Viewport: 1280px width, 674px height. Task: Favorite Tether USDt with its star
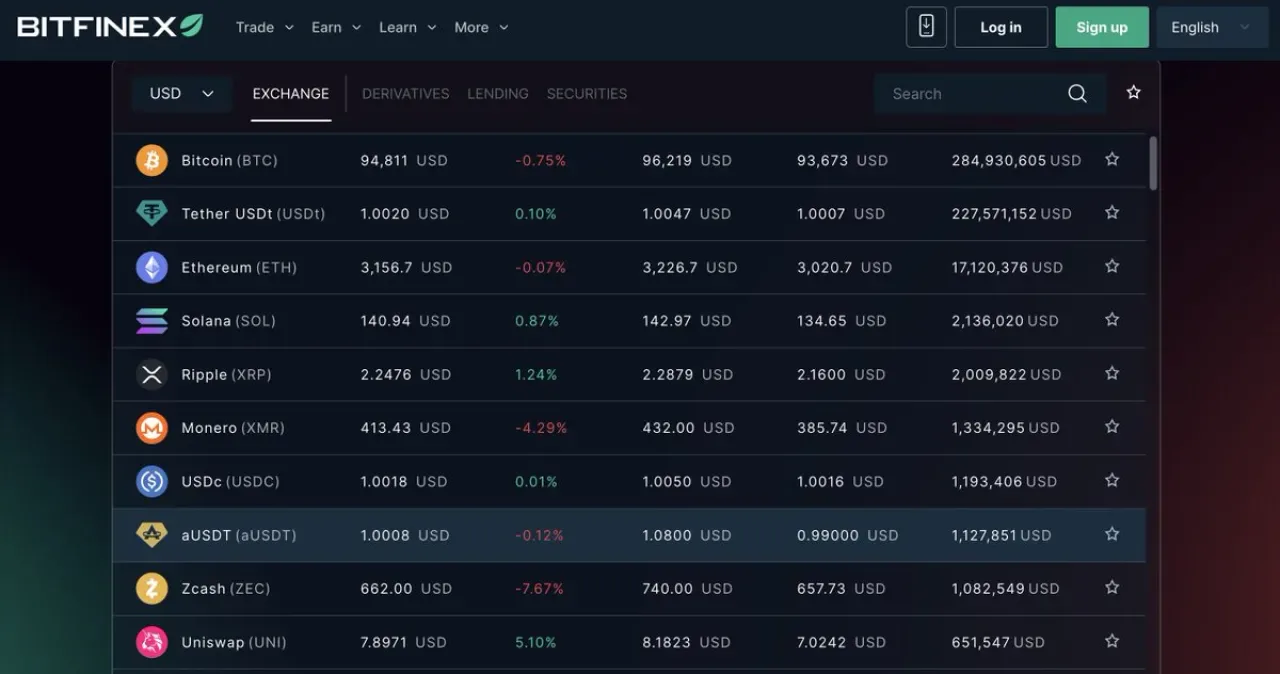point(1112,213)
